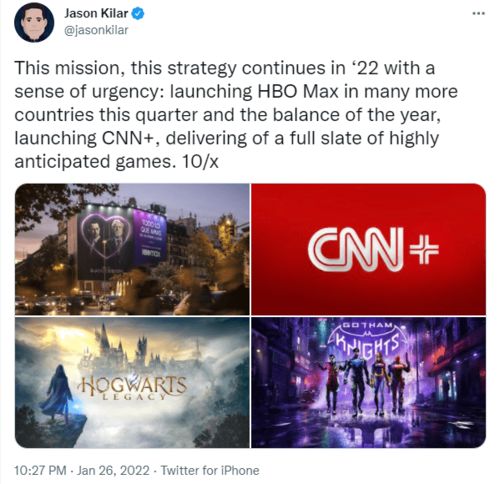Viewport: 500px width, 484px height.
Task: Click the Gotham Knights bat logo
Action: (x=368, y=339)
